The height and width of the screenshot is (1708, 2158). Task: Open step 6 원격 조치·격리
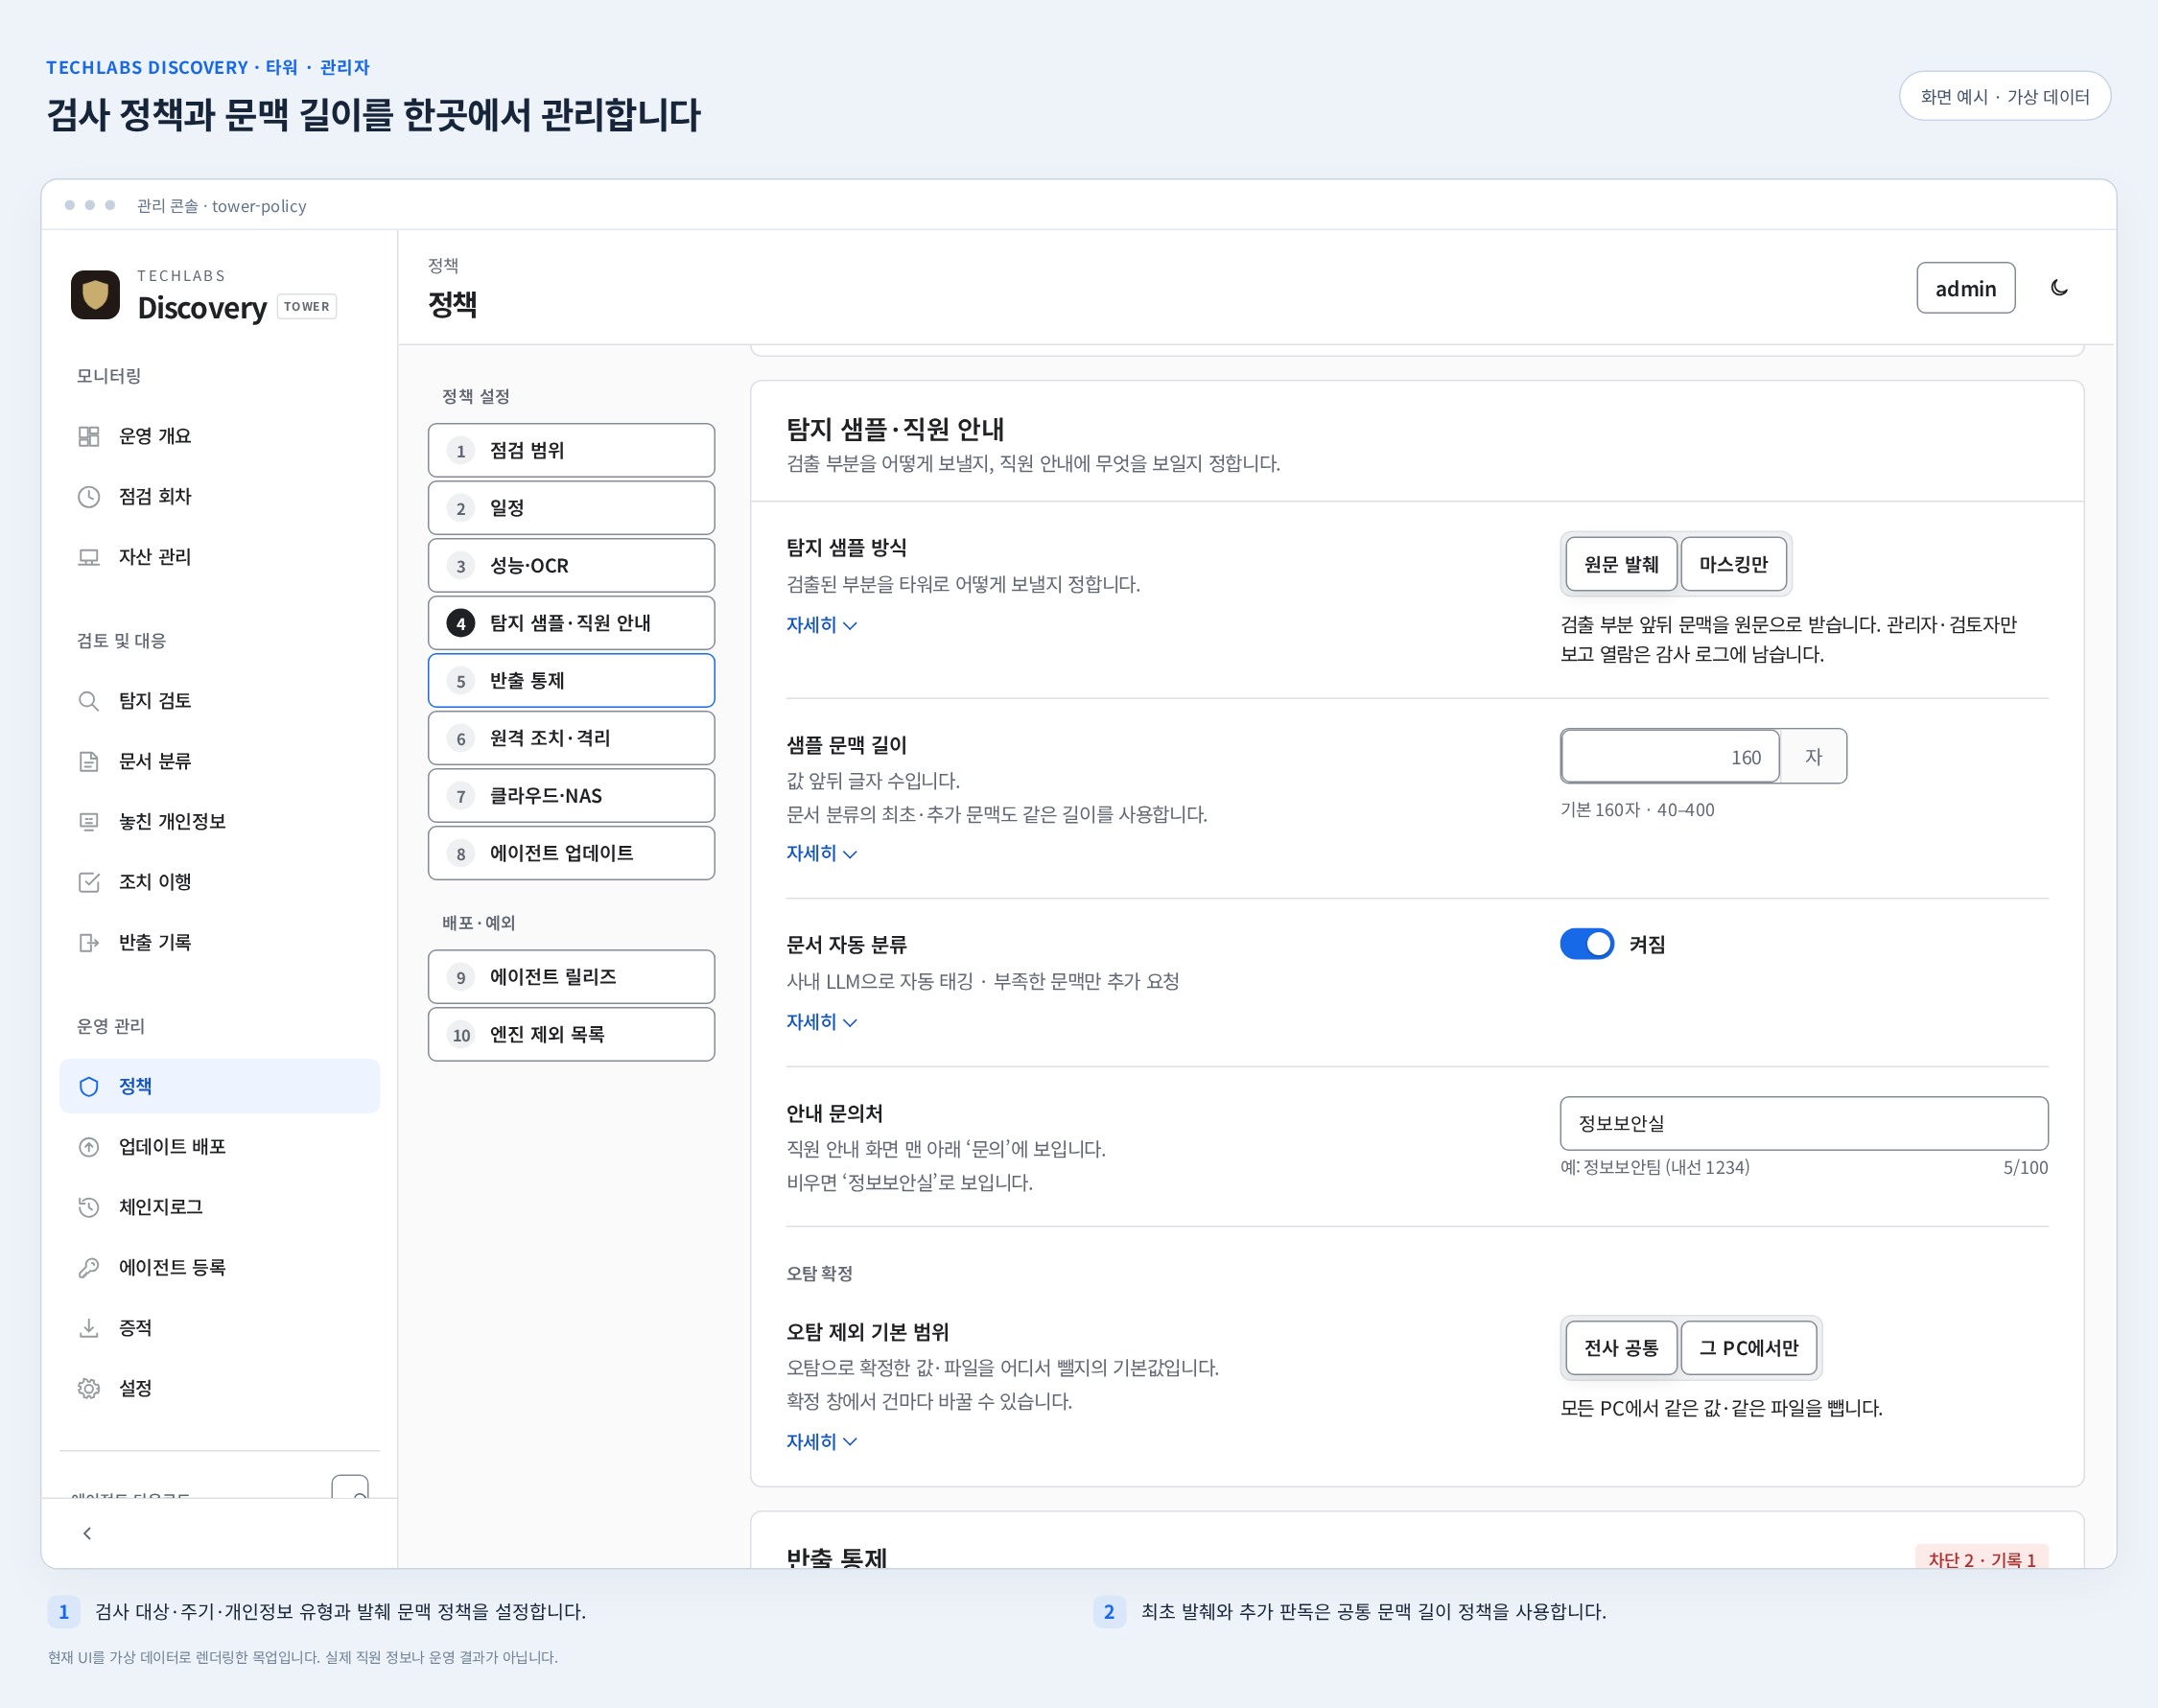571,738
